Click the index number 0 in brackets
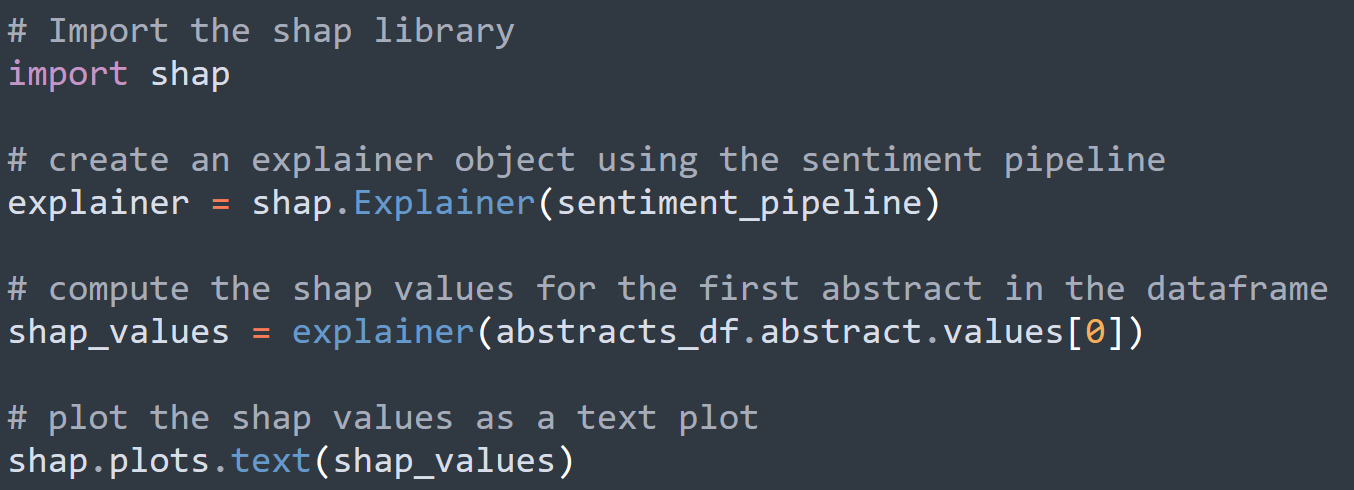 pos(1095,332)
